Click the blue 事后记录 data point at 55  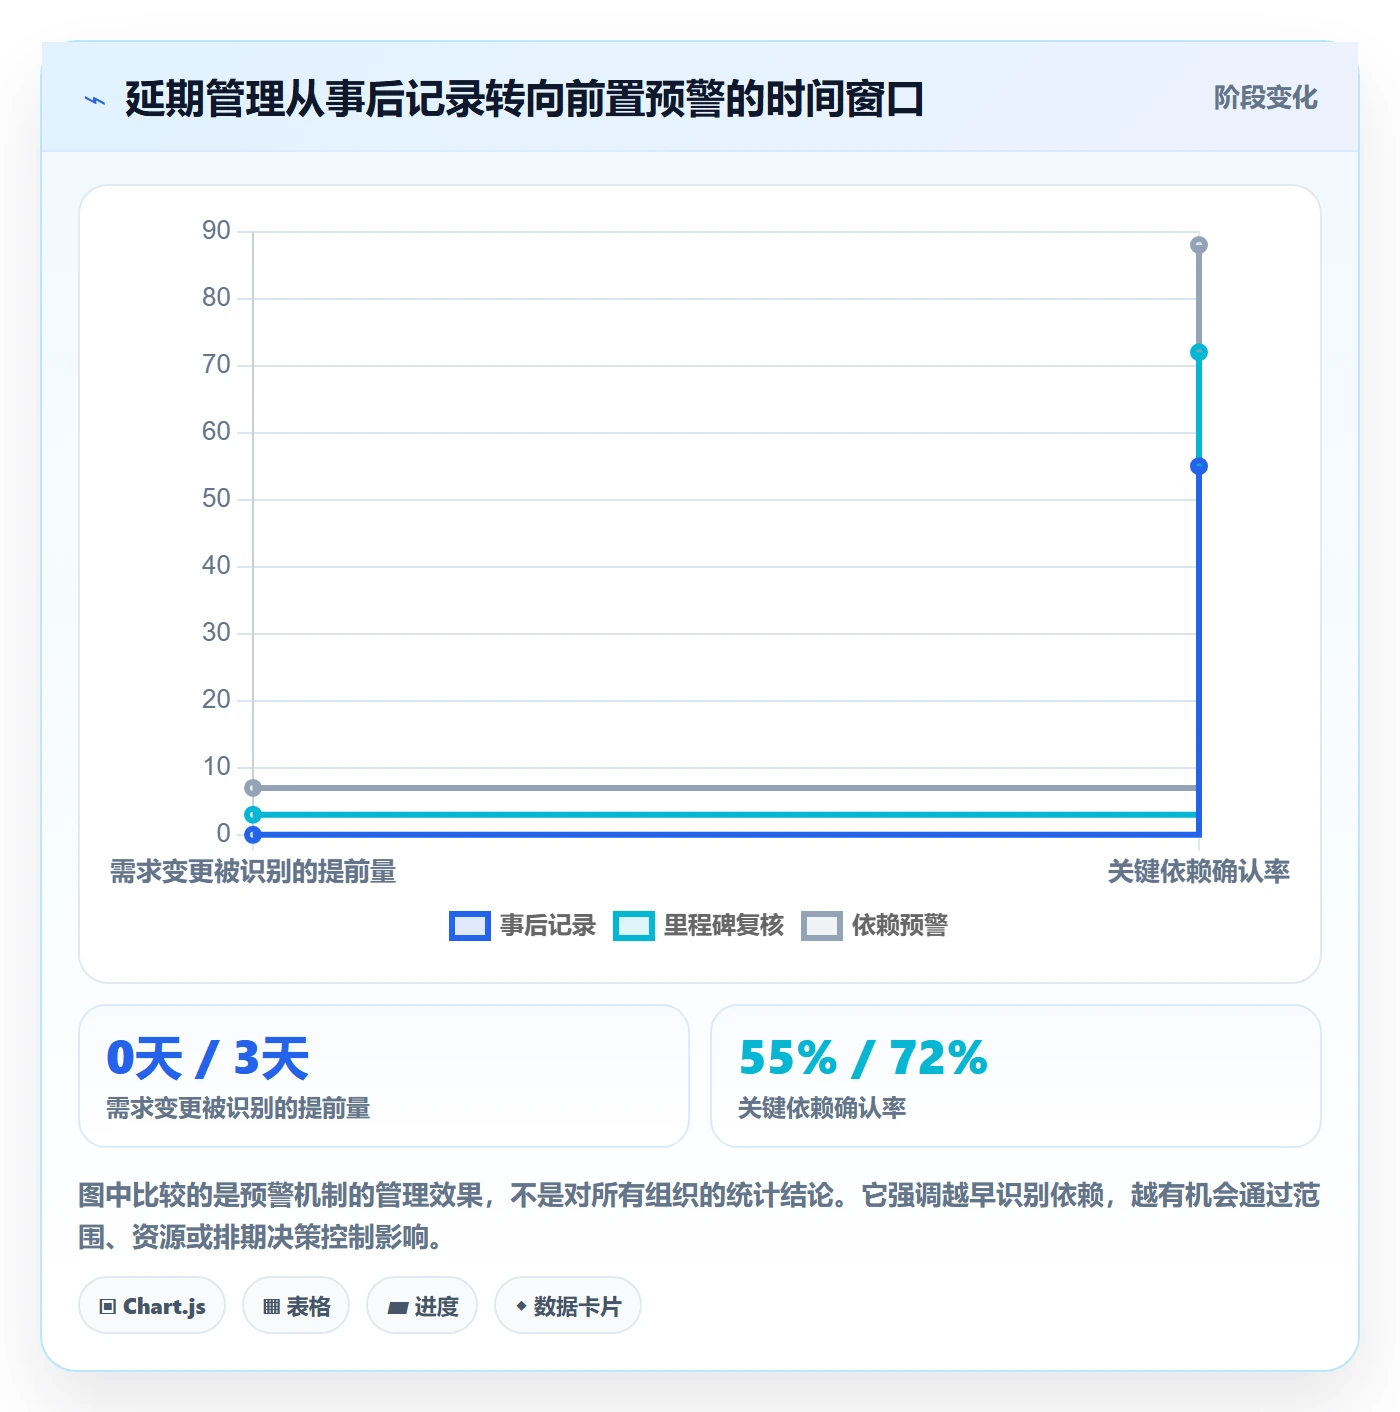(1199, 466)
